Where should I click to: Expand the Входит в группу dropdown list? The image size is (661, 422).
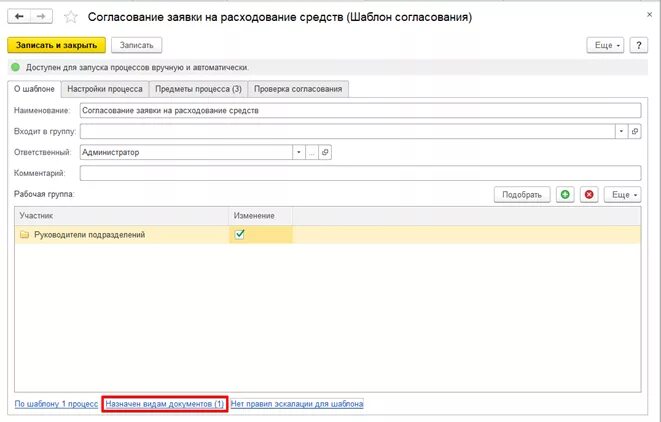[621, 132]
